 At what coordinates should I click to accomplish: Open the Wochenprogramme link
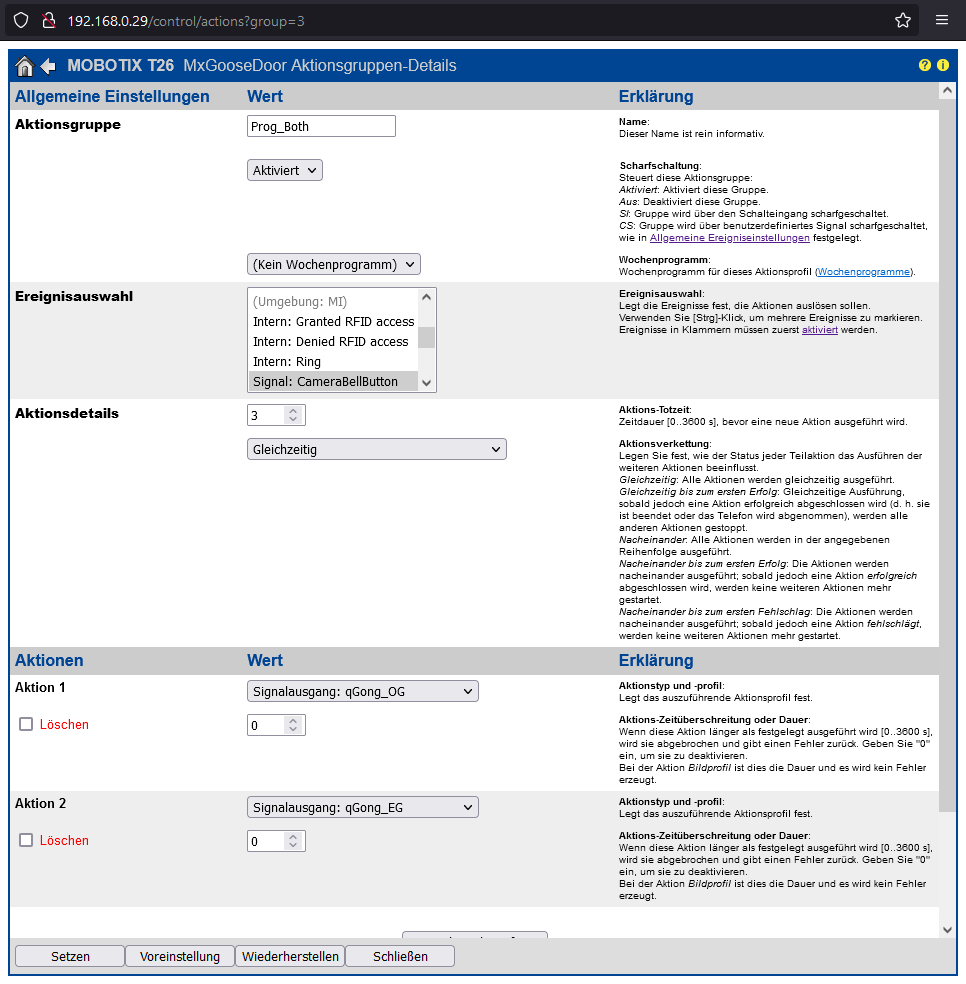click(x=864, y=272)
